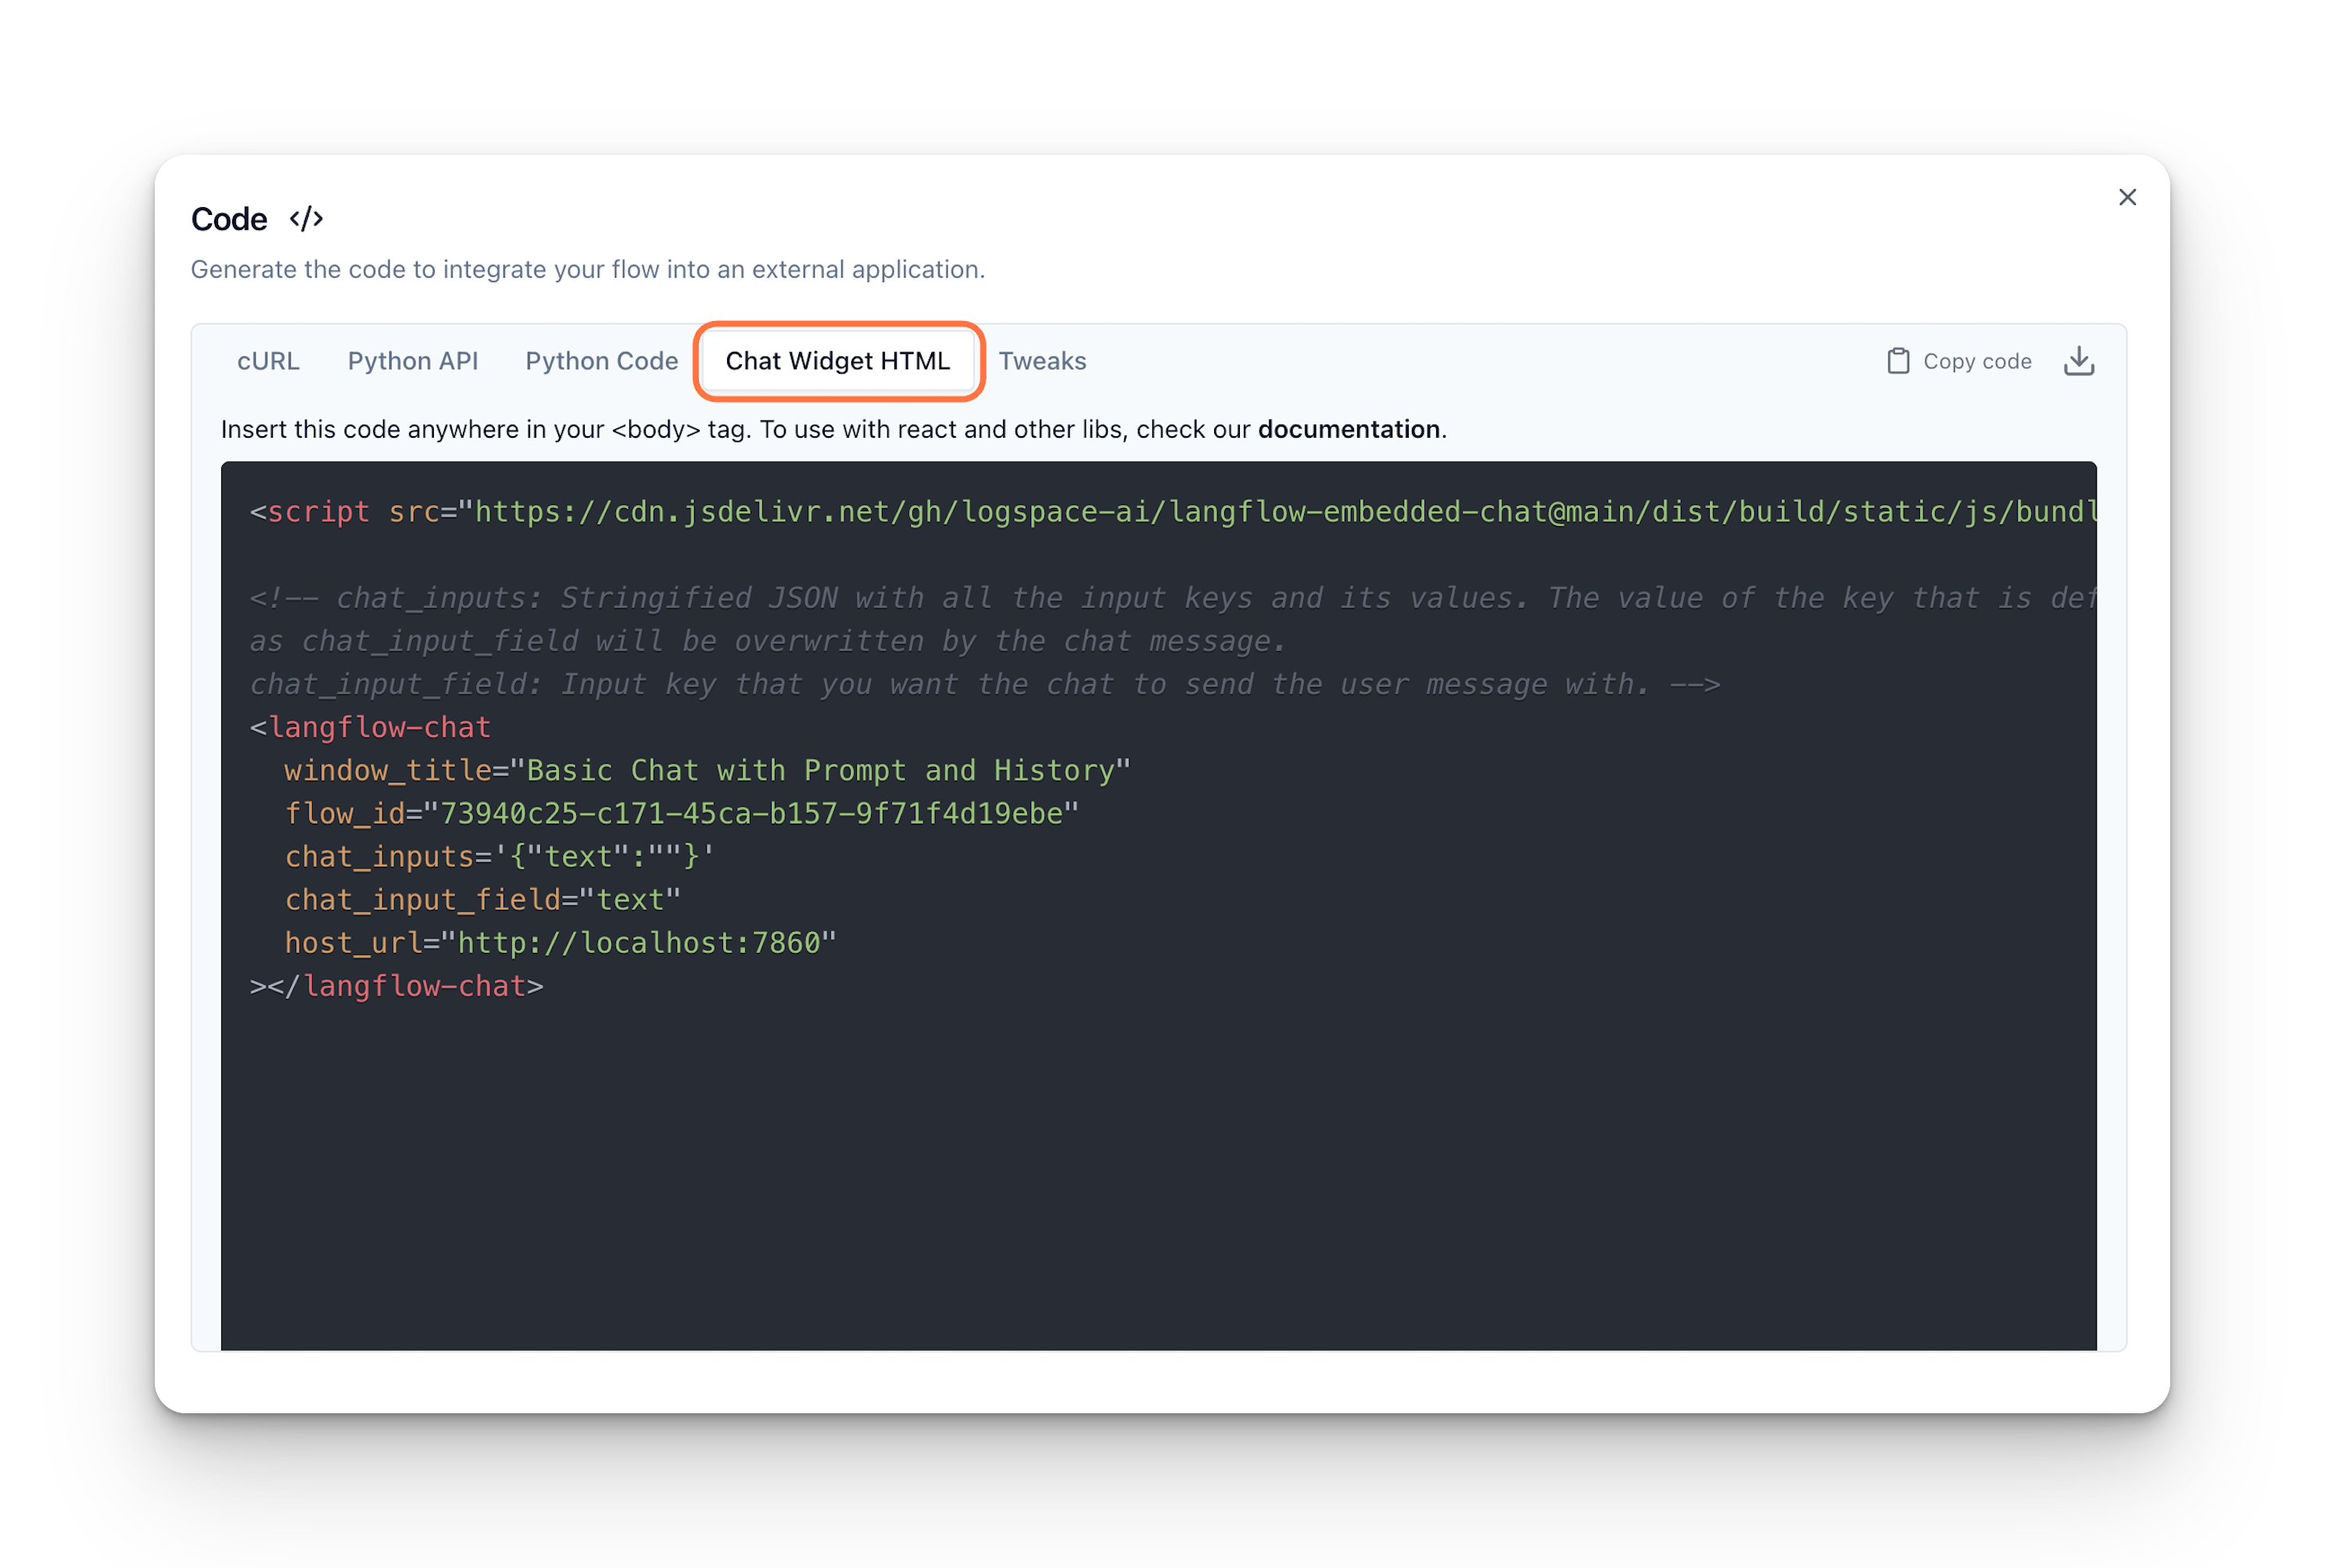Go to the Tweaks tab
This screenshot has height=1568, width=2325.
(1042, 361)
